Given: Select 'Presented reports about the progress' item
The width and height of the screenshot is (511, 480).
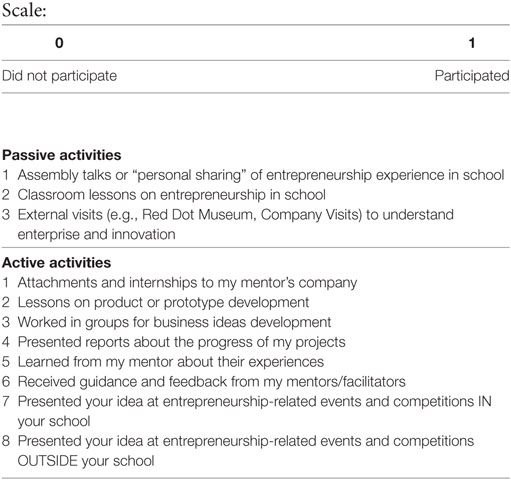Looking at the screenshot, I should pos(174,342).
